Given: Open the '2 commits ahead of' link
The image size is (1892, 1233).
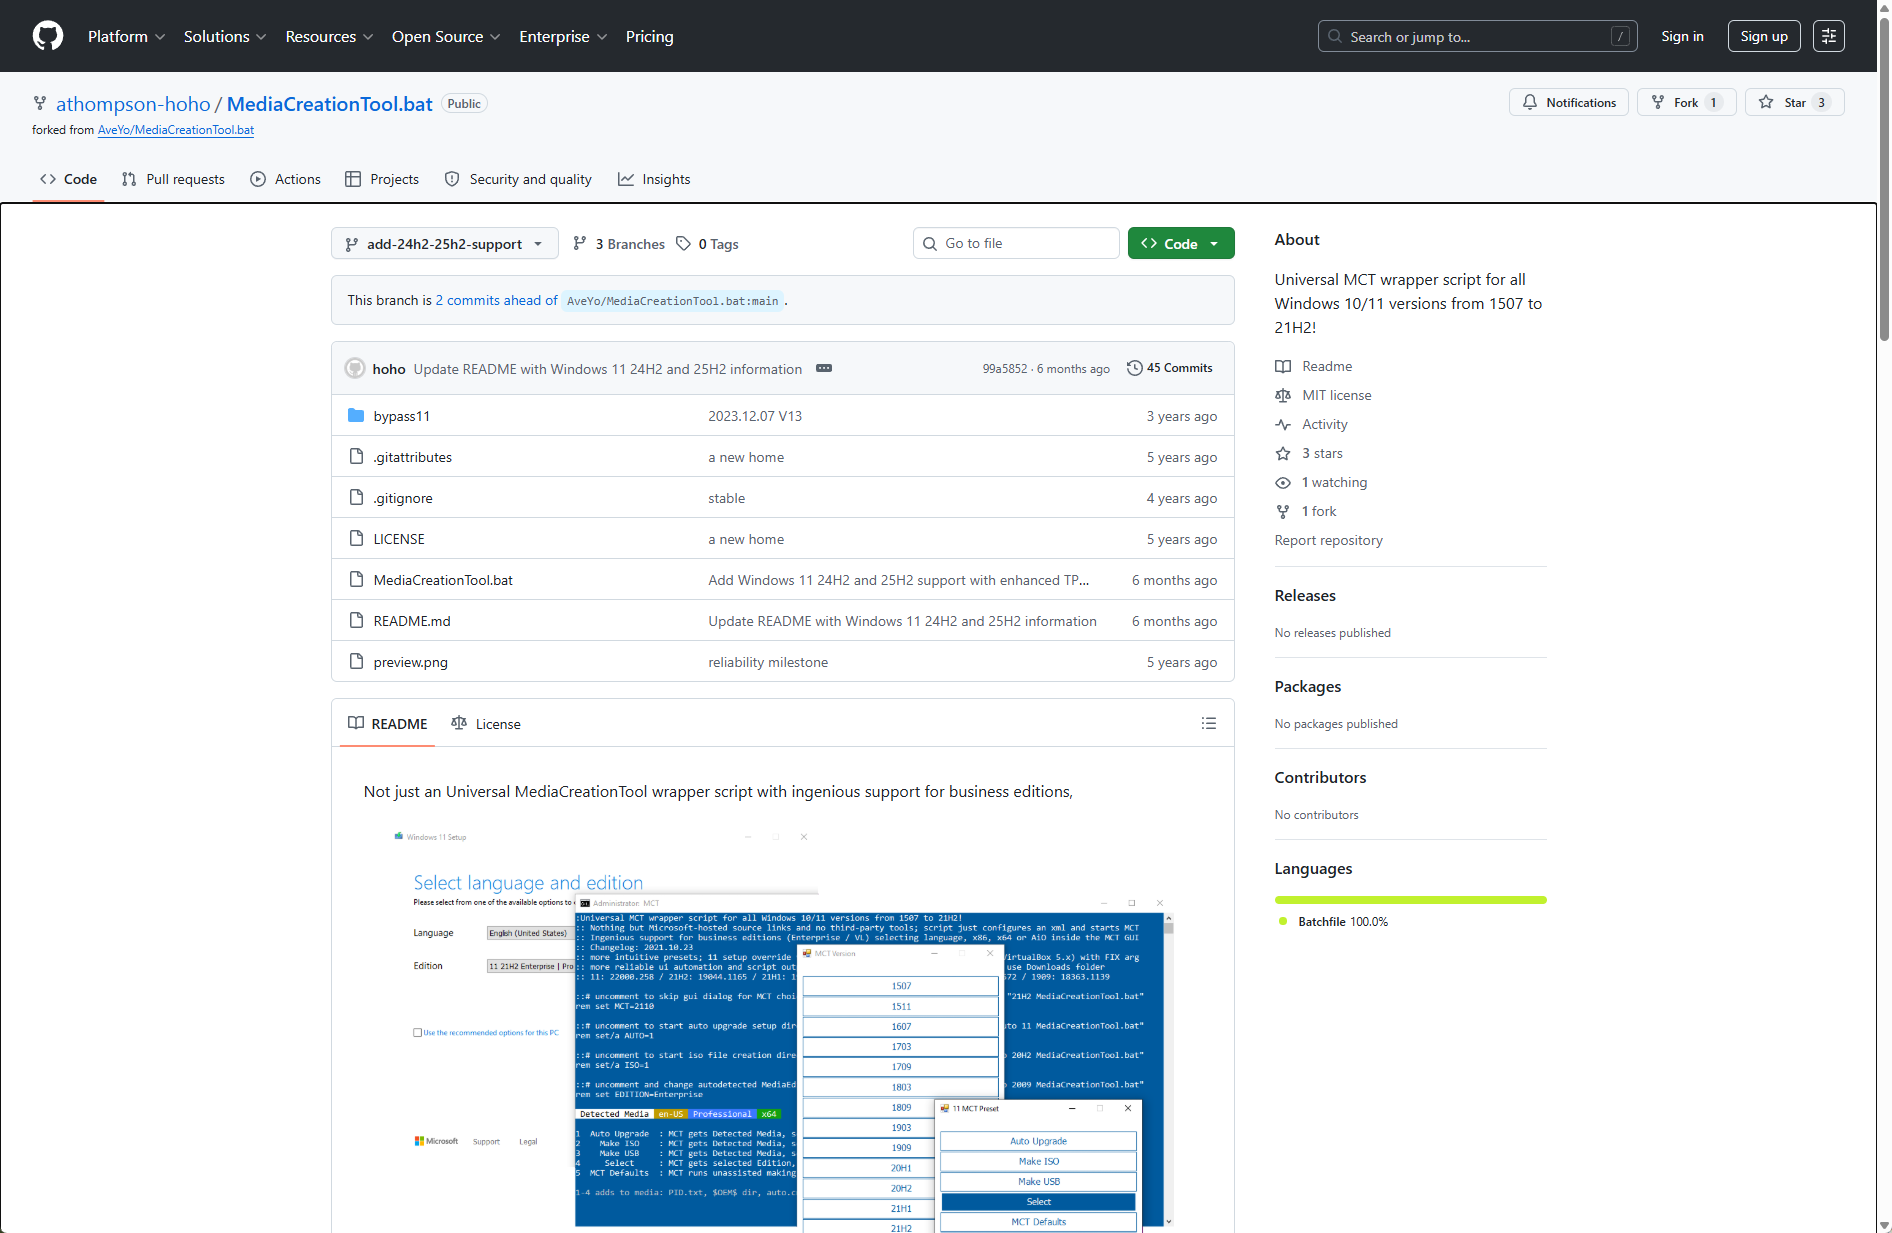Looking at the screenshot, I should point(496,300).
